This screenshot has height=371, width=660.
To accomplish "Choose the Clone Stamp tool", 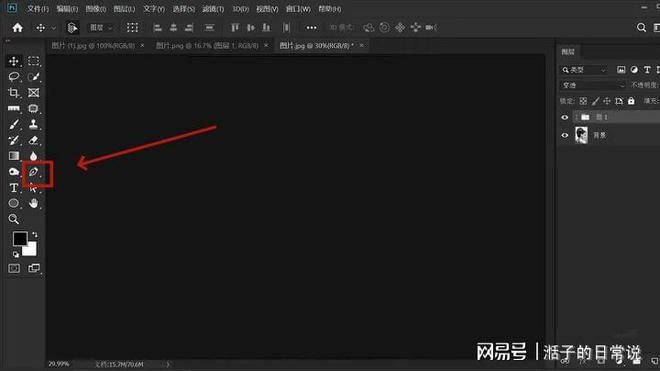I will [33, 124].
